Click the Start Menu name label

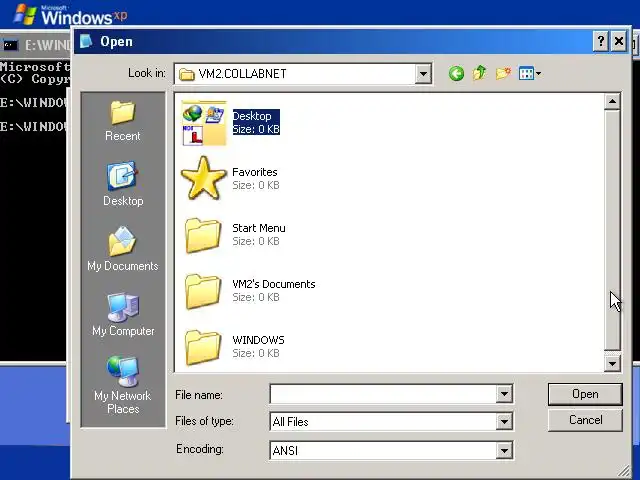(x=259, y=228)
